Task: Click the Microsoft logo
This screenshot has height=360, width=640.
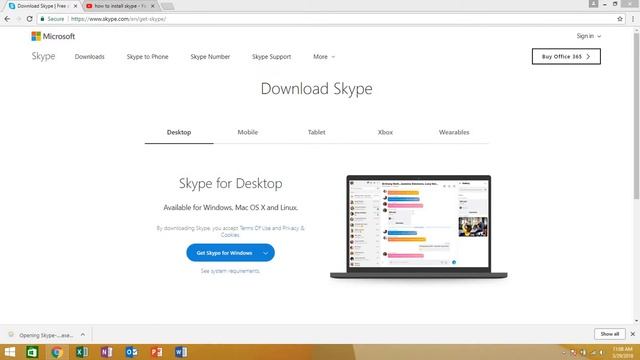Action: click(x=53, y=36)
